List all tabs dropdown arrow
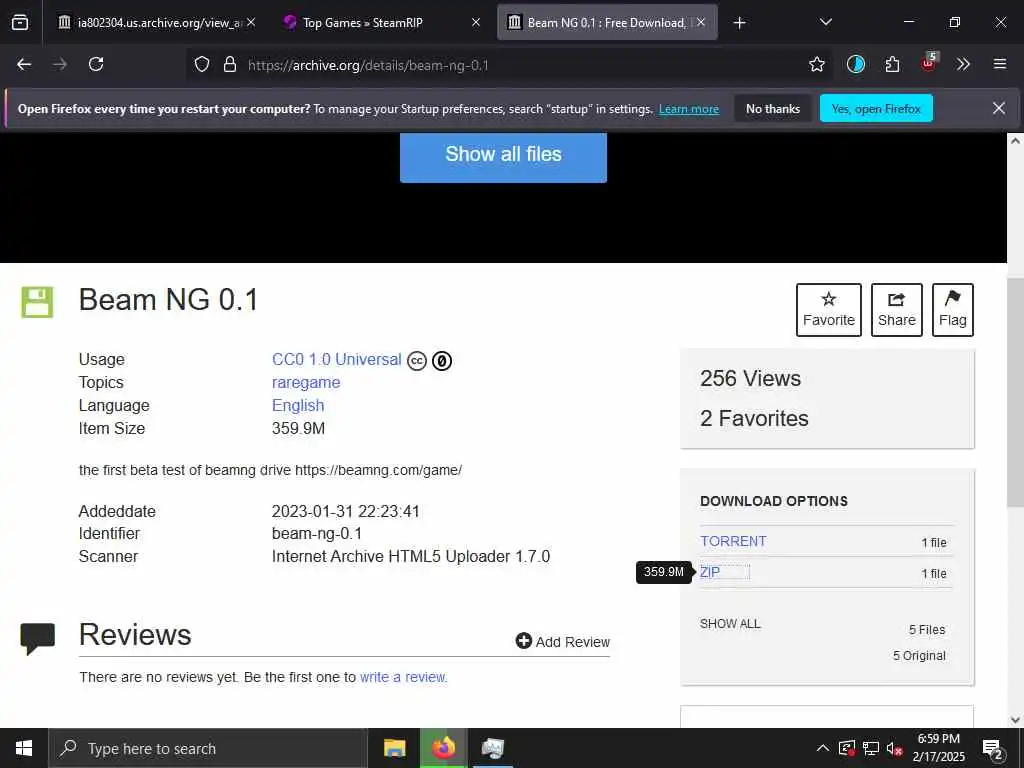1024x768 pixels. tap(825, 22)
